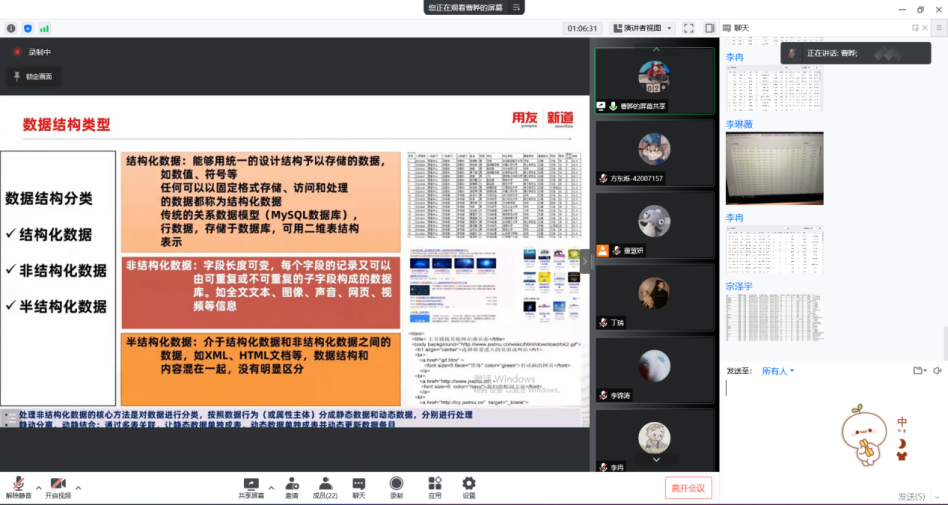
Task: Open the Apps (应用) icon
Action: [x=434, y=487]
